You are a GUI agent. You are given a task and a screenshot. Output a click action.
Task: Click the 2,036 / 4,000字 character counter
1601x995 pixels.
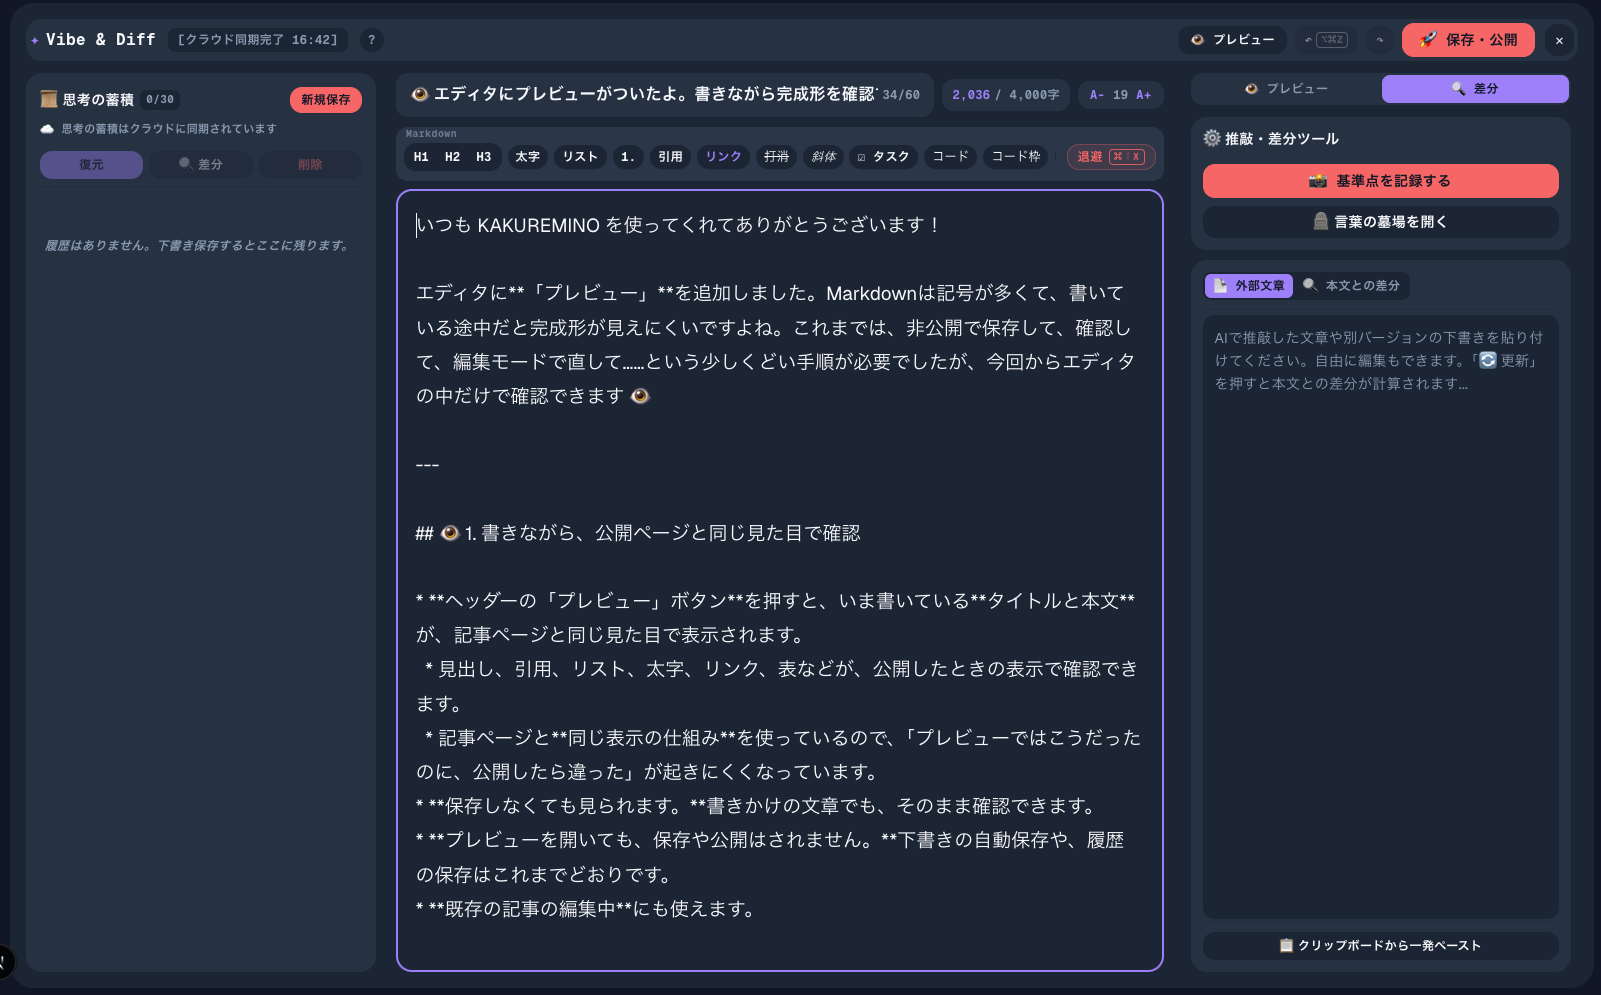pos(1006,95)
